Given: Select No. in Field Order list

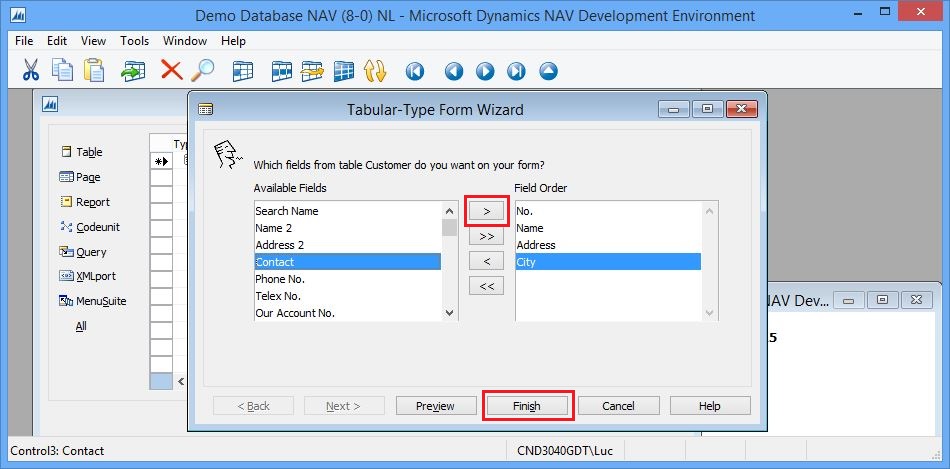Looking at the screenshot, I should [608, 211].
